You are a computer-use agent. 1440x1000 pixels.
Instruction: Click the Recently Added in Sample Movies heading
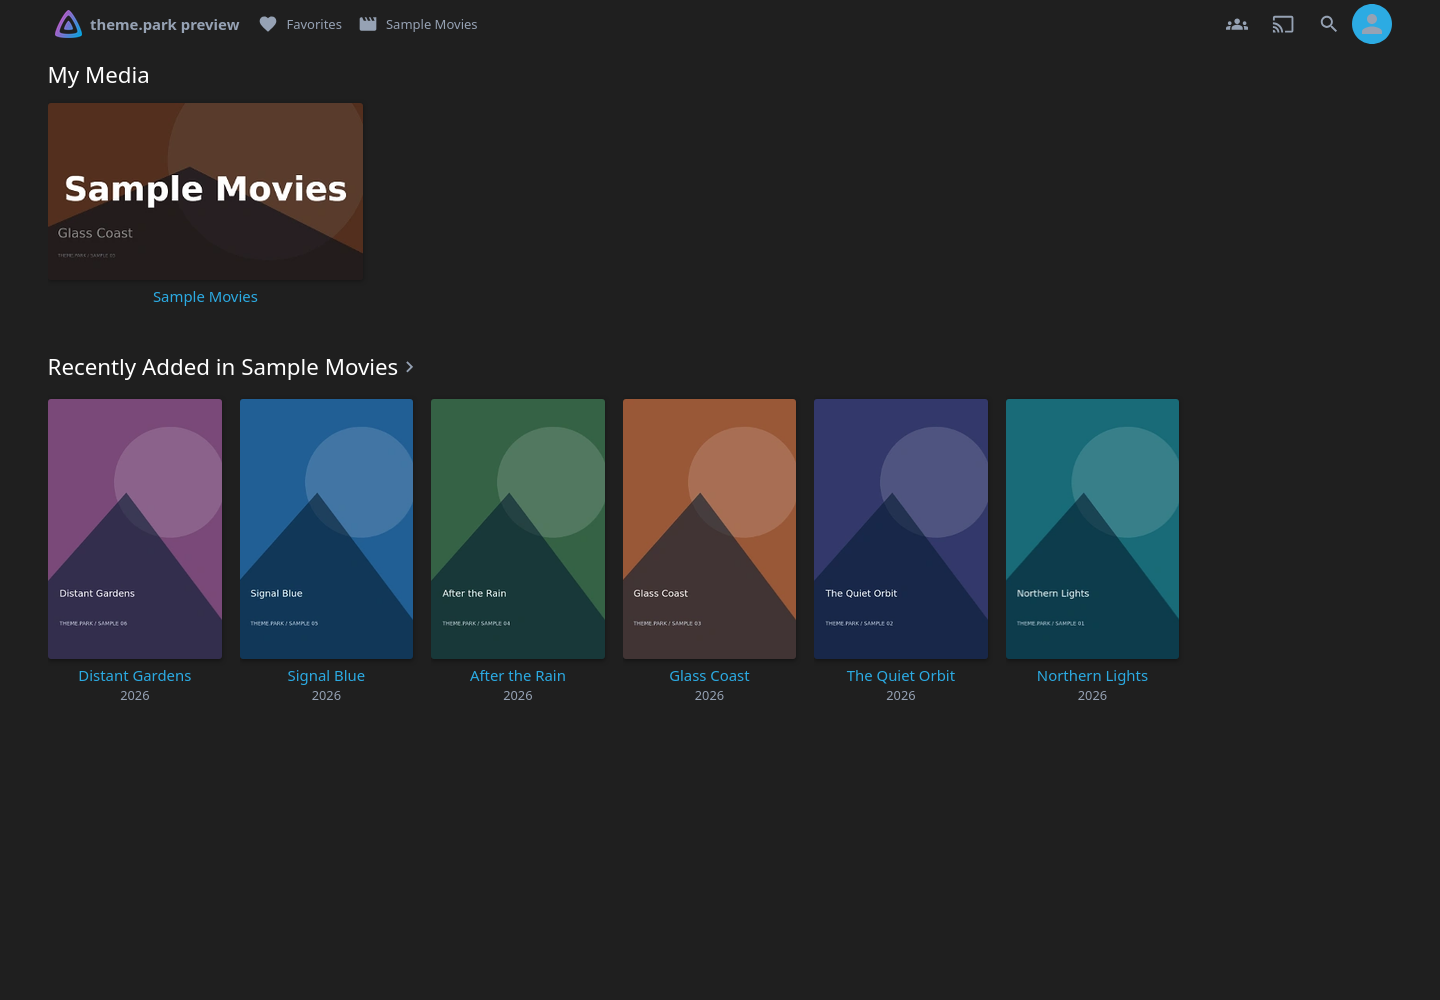coord(223,367)
